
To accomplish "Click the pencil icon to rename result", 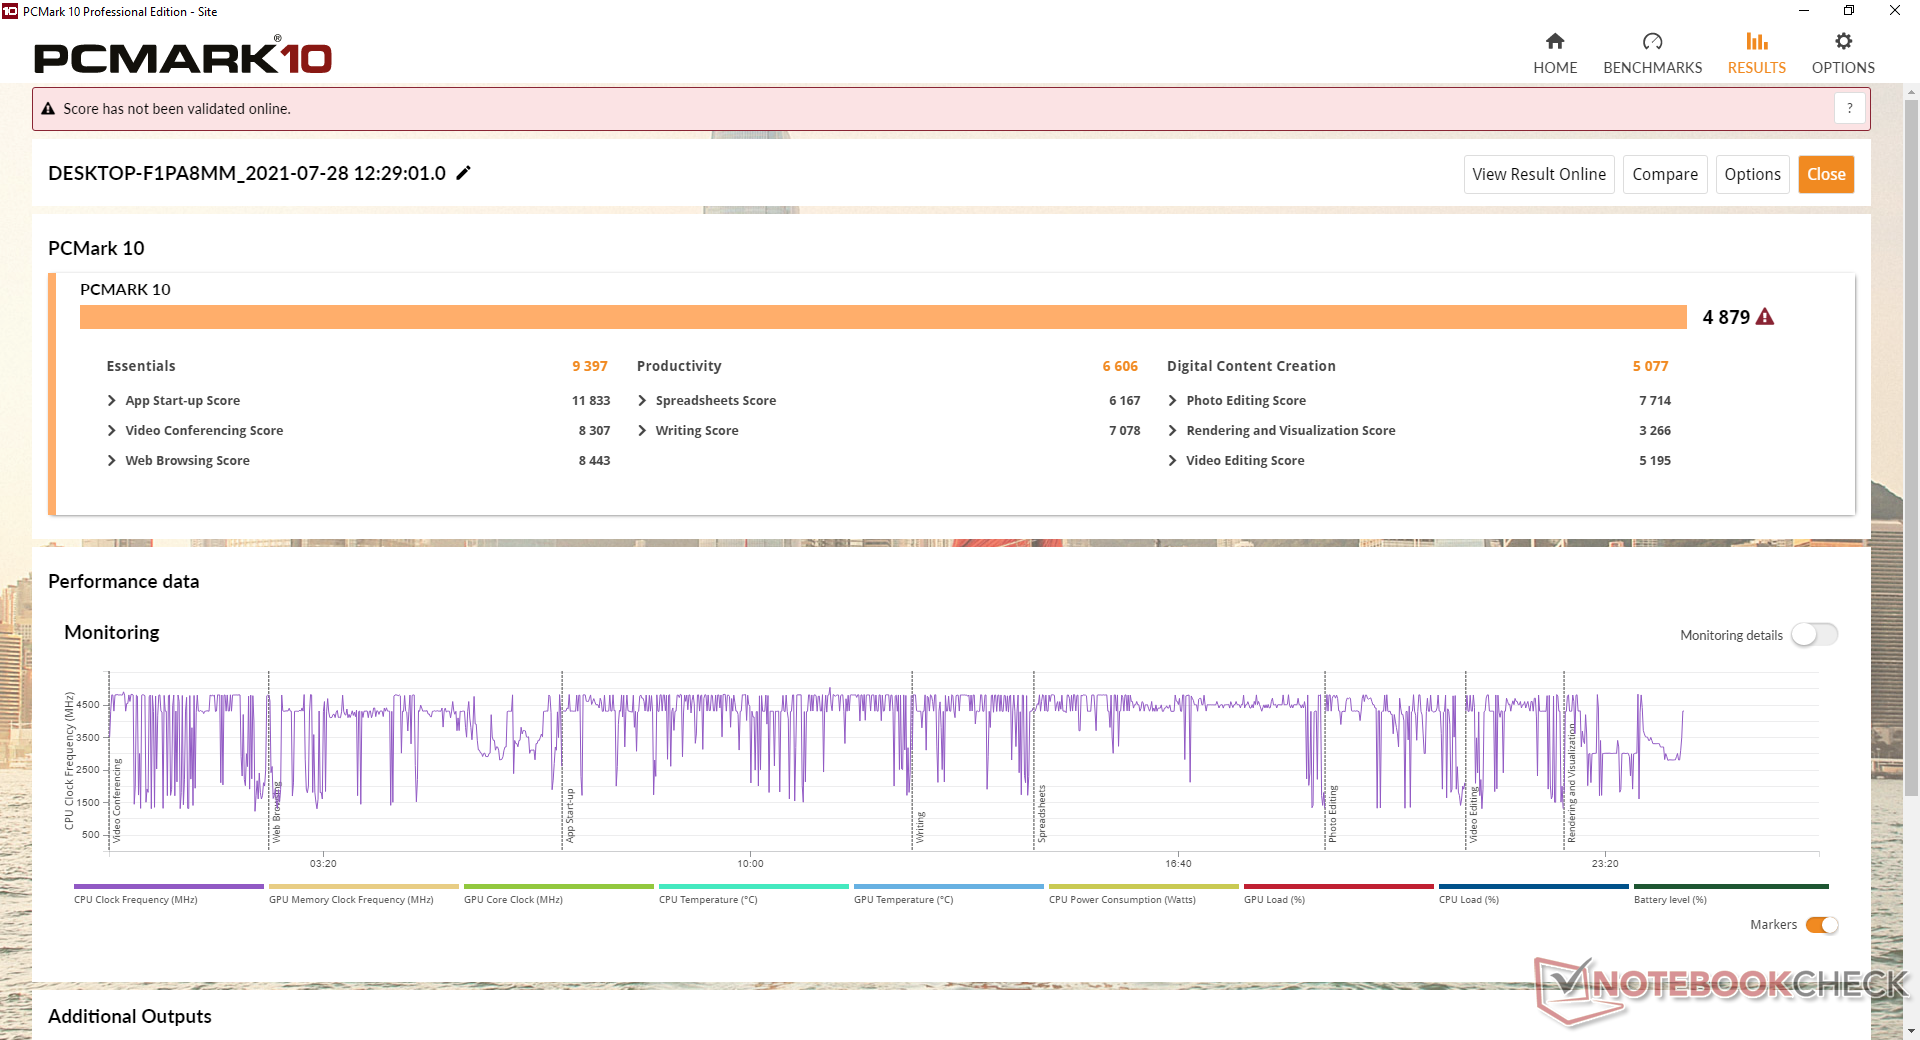I will point(463,173).
